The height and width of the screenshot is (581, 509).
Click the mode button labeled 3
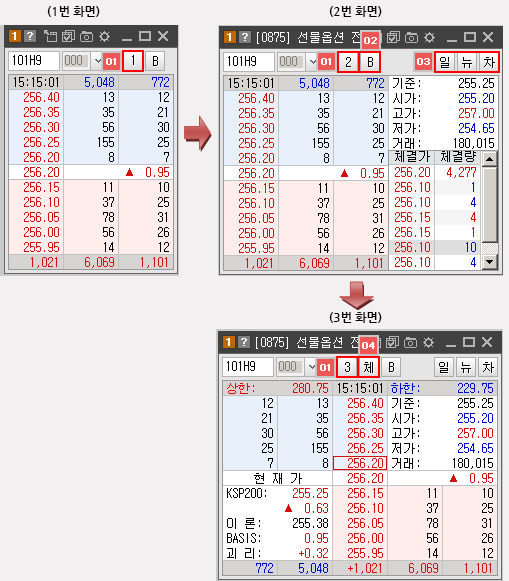click(x=347, y=367)
